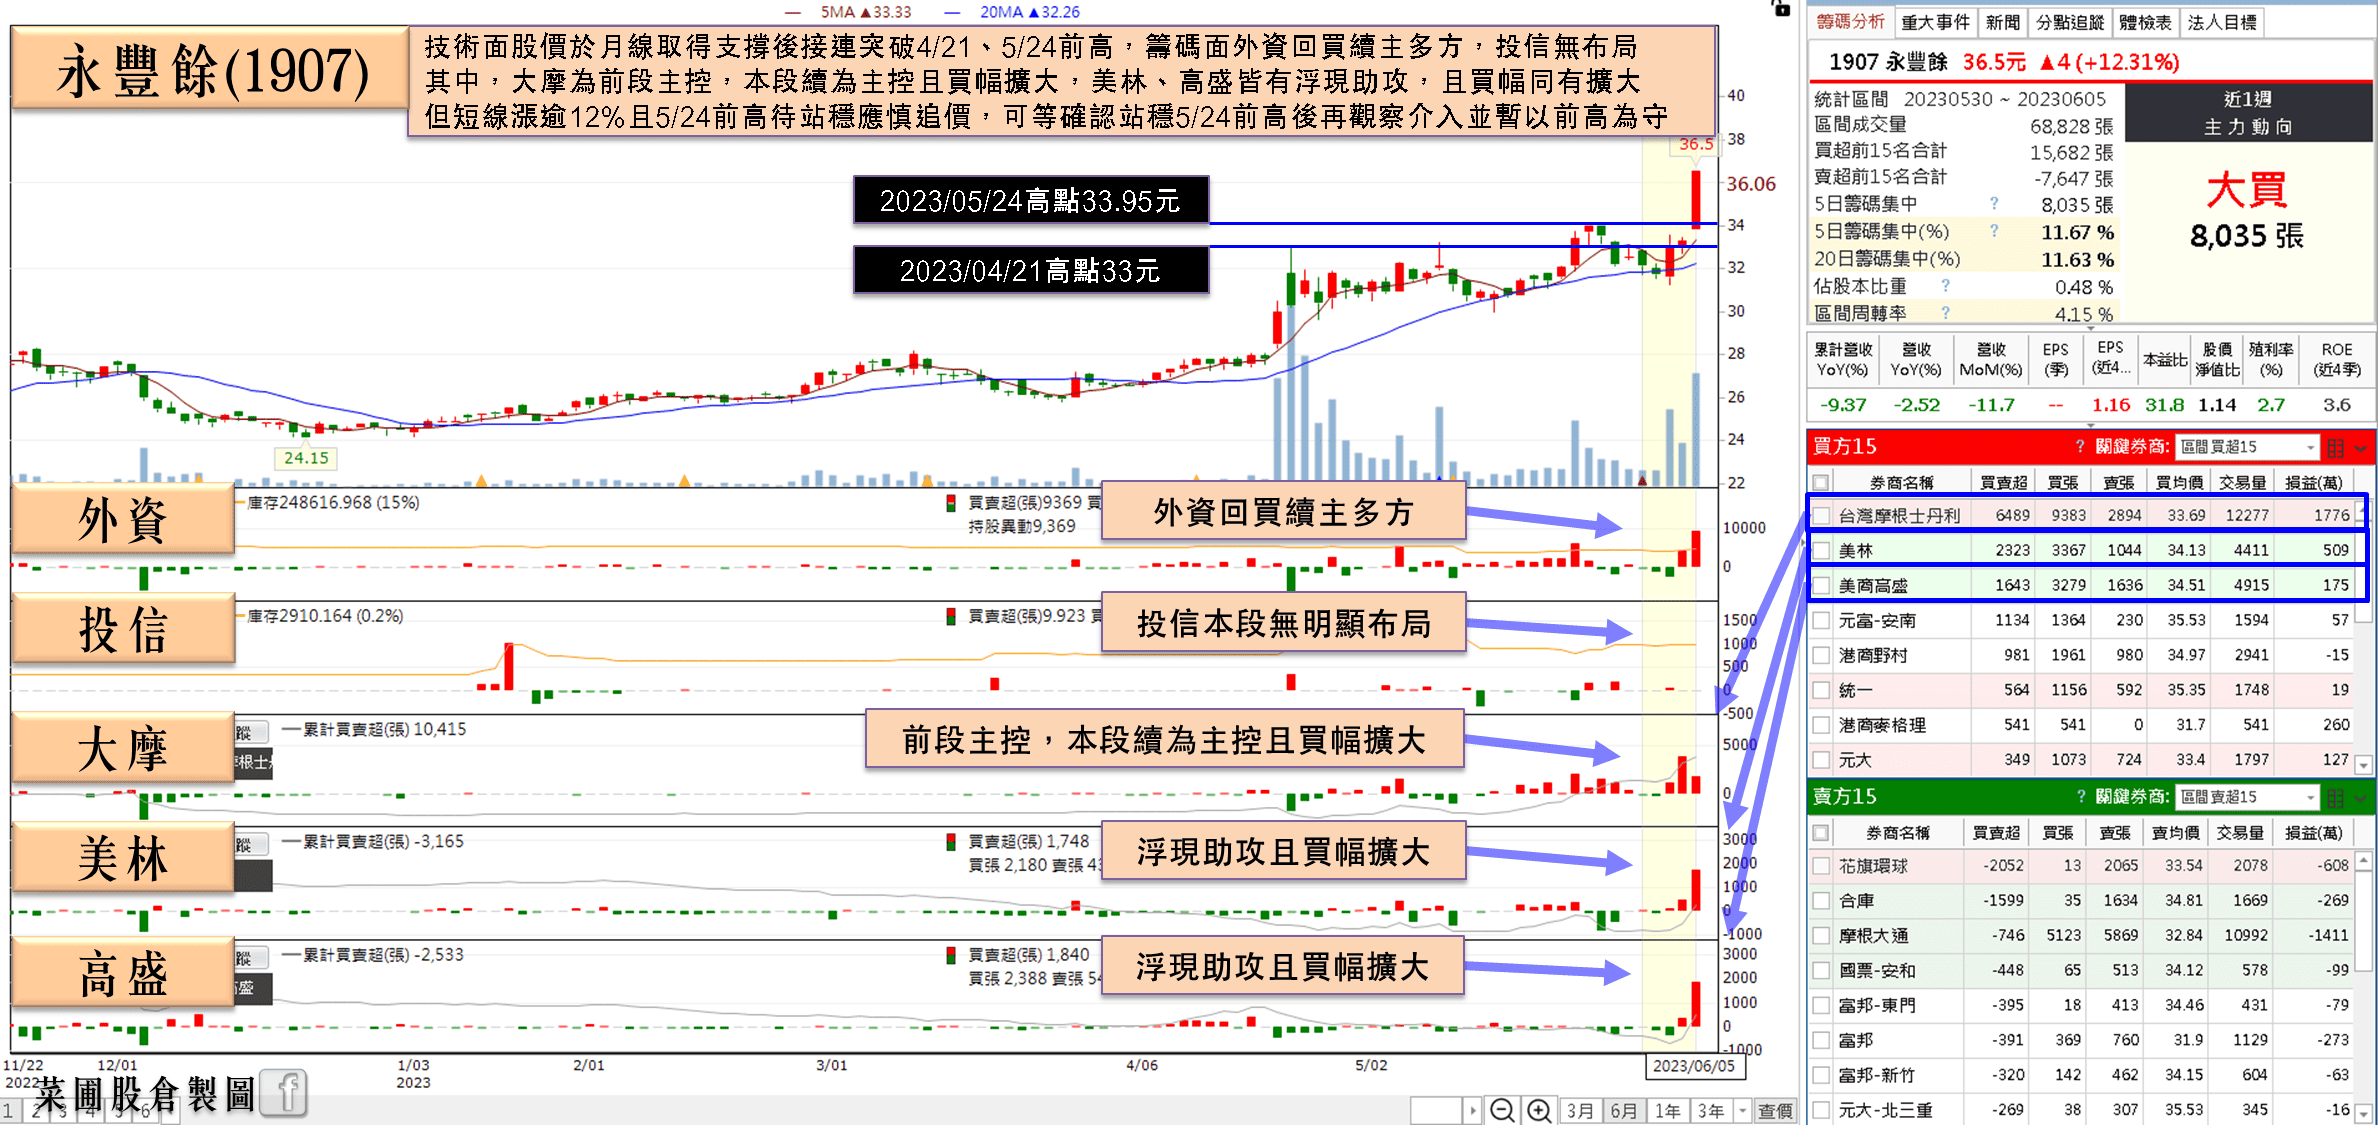Click help icon beside 5日籌碼集中
Image resolution: width=2378 pixels, height=1147 pixels.
[1994, 204]
